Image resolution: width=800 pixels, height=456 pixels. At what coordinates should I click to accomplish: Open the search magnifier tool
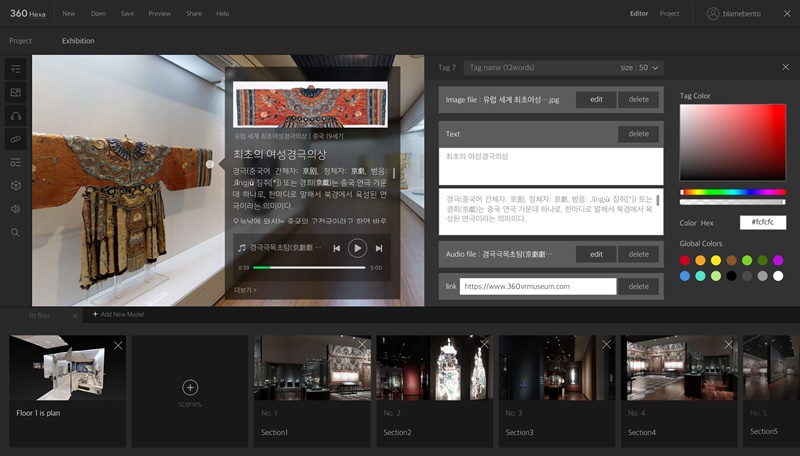(x=16, y=232)
